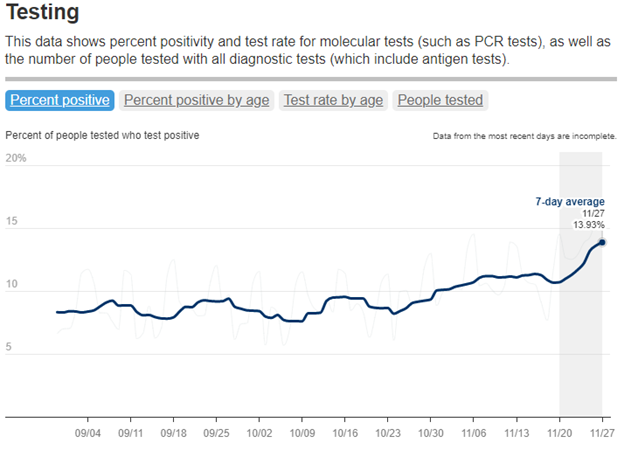Image resolution: width=624 pixels, height=451 pixels.
Task: Open the Test rate by age tab
Action: click(333, 100)
